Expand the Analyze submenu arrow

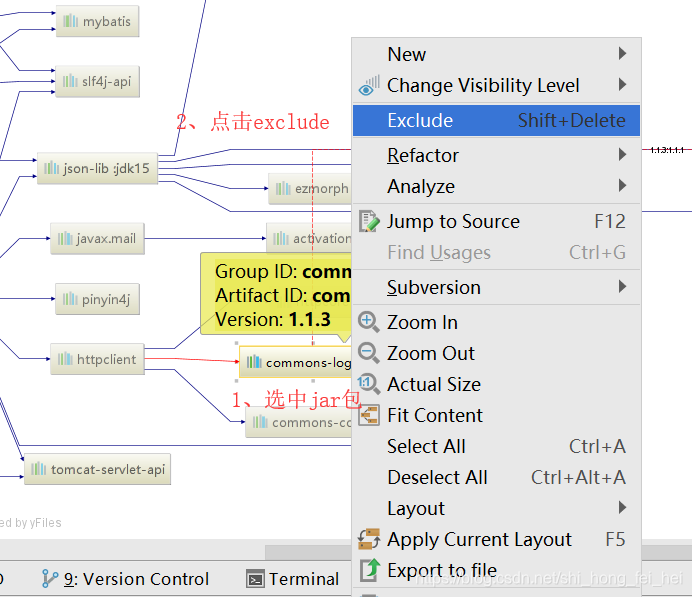(622, 185)
